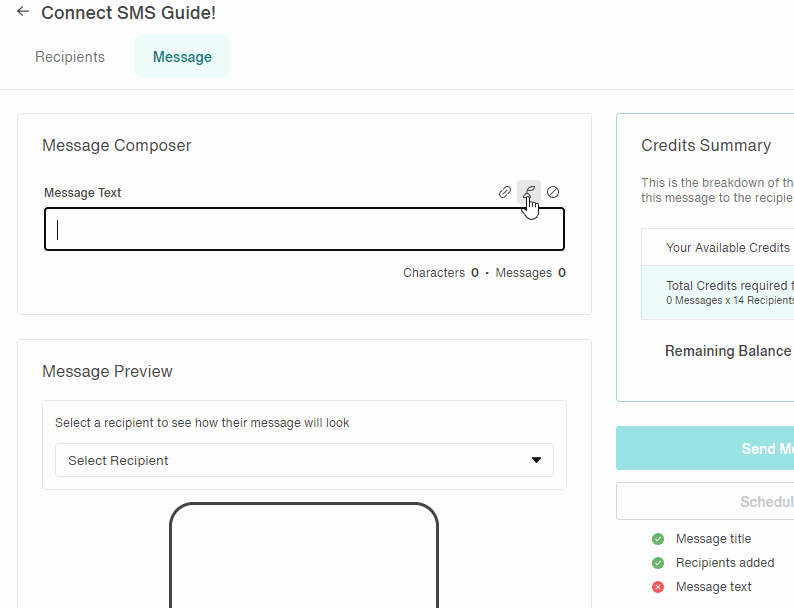Click the Message title checklist item
The height and width of the screenshot is (608, 794).
coord(713,539)
